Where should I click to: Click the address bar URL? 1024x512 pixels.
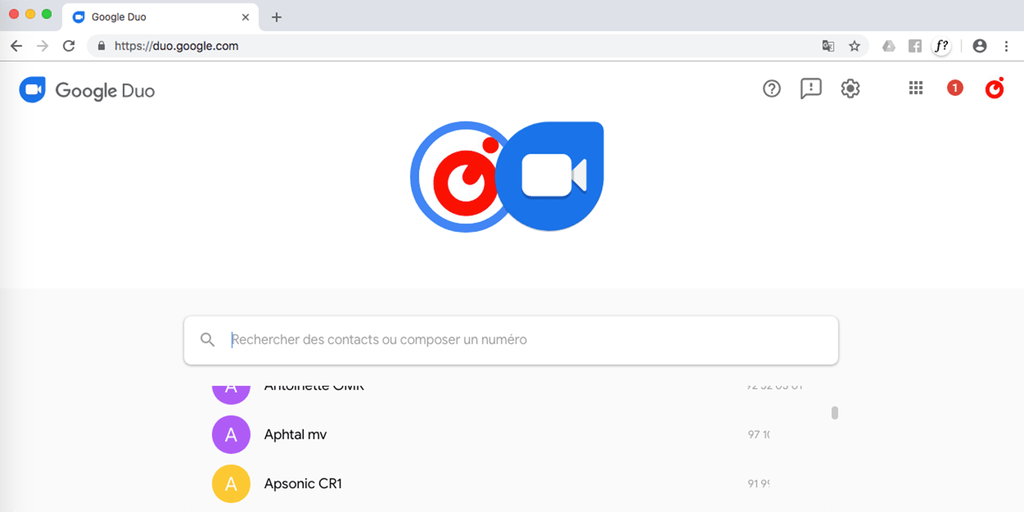pos(176,46)
